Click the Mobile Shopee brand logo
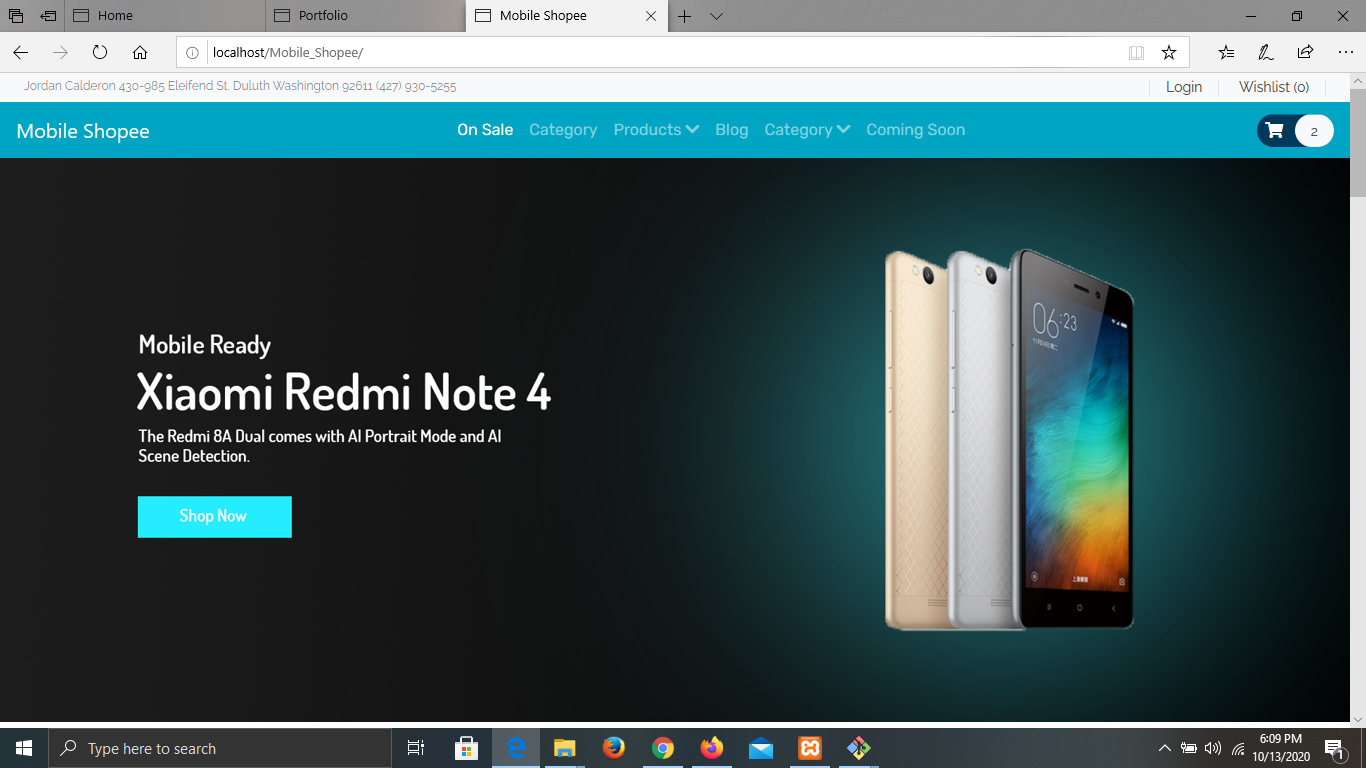 pyautogui.click(x=83, y=131)
